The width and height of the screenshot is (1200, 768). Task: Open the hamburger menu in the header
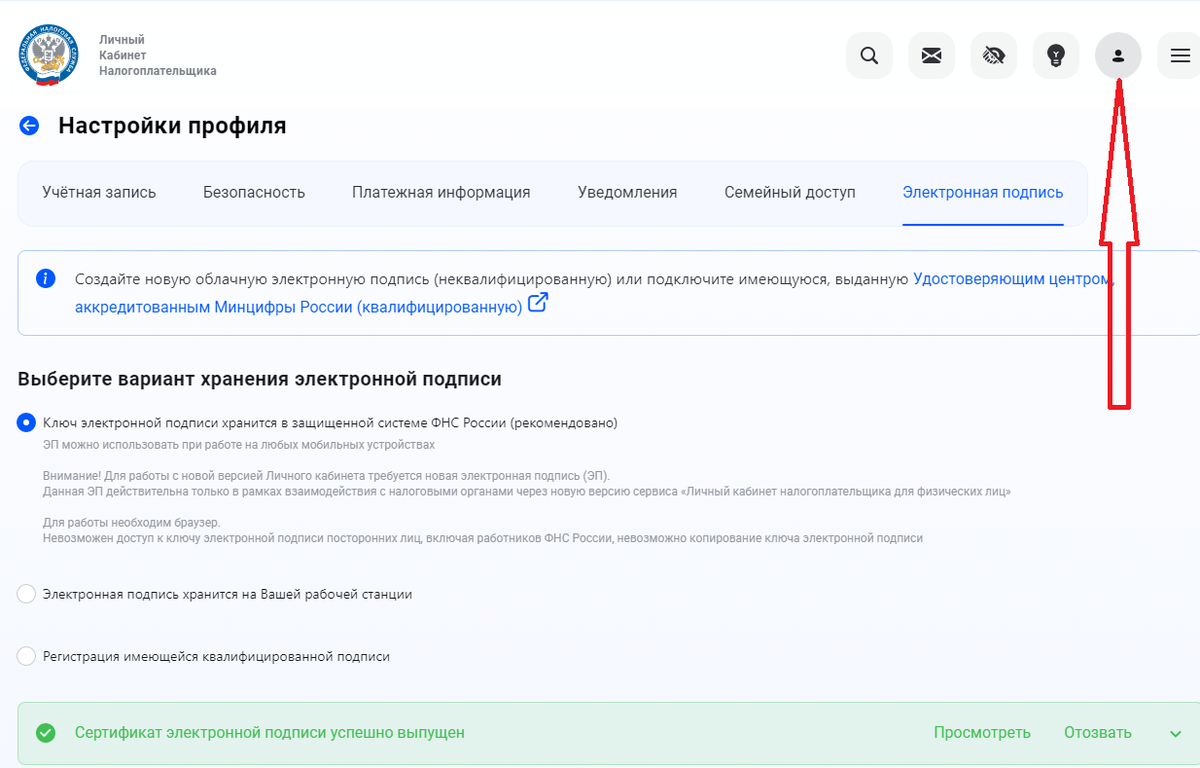tap(1180, 55)
